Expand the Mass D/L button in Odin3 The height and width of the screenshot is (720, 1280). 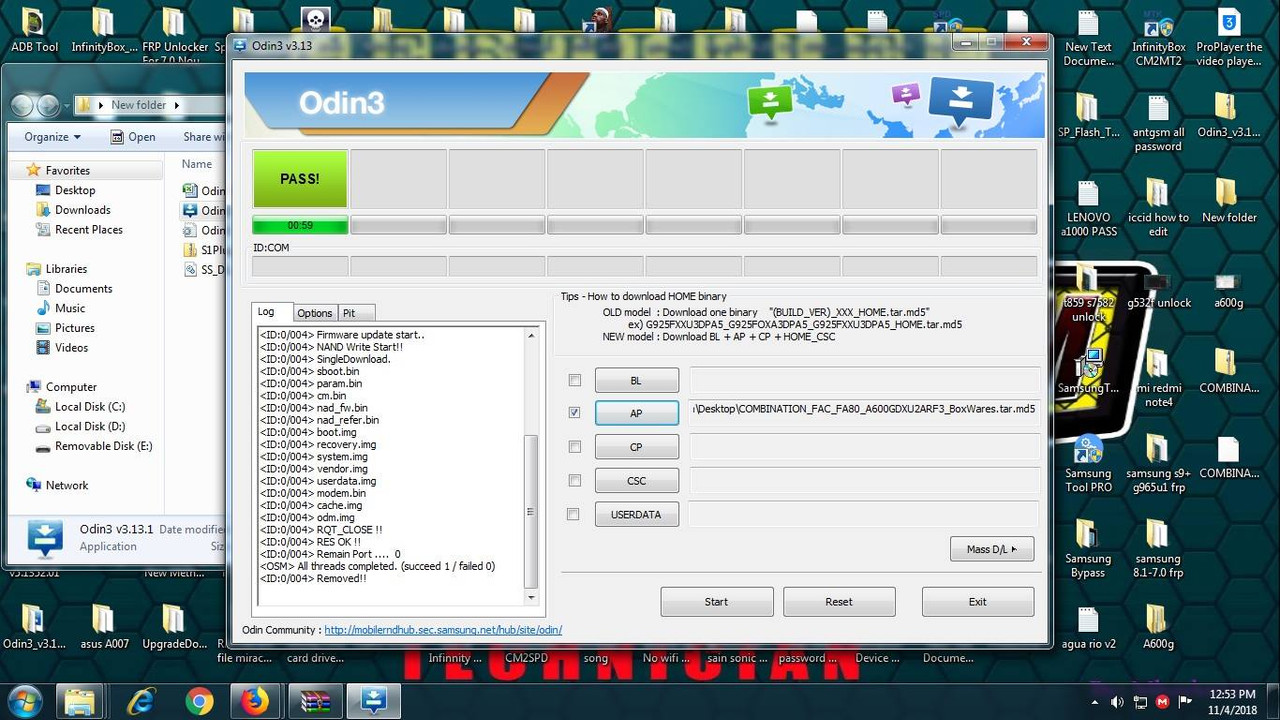[992, 549]
